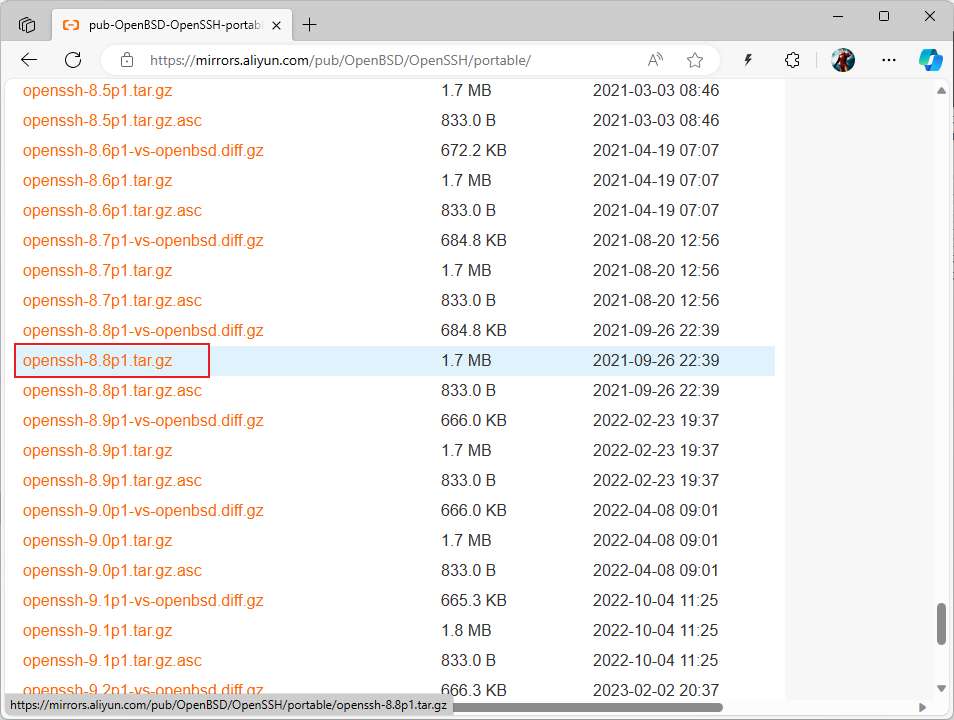Download openssh-8.8p1.tar.gz file link
The width and height of the screenshot is (954, 720).
[98, 360]
